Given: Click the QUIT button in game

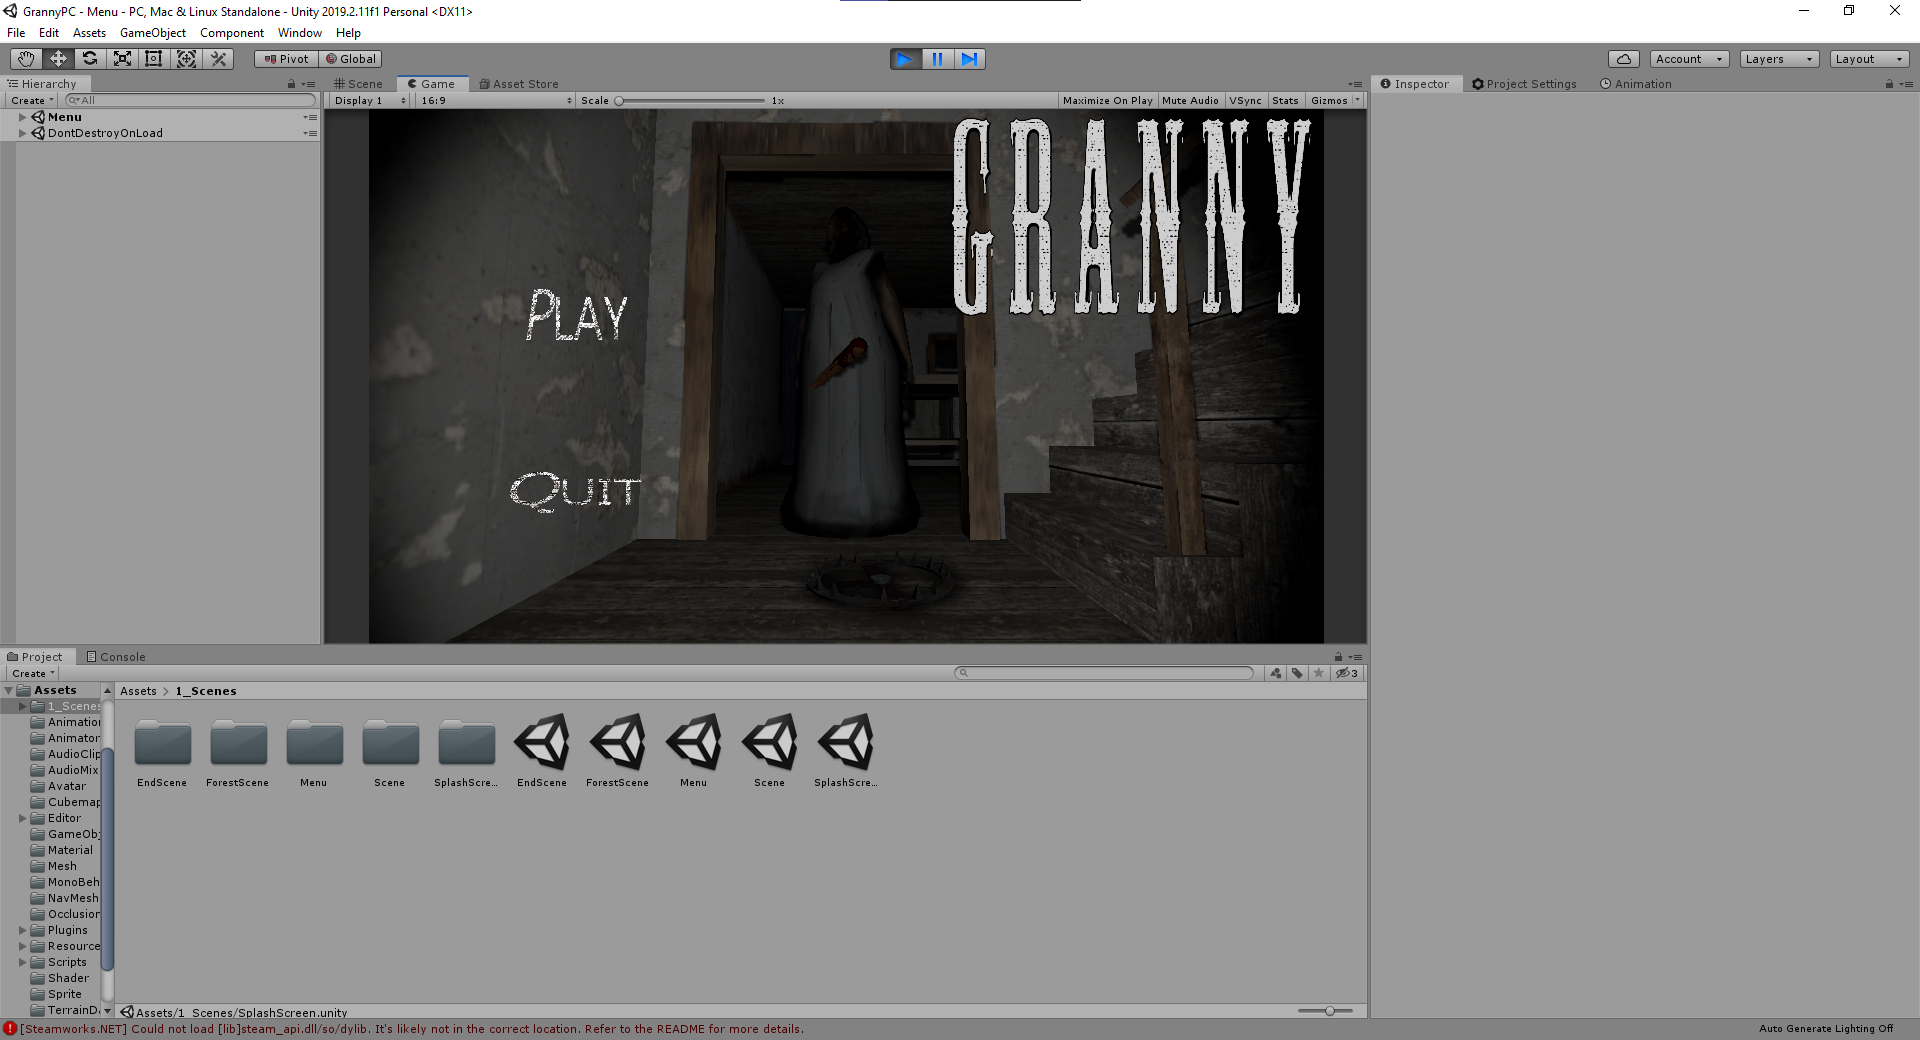Looking at the screenshot, I should point(575,491).
